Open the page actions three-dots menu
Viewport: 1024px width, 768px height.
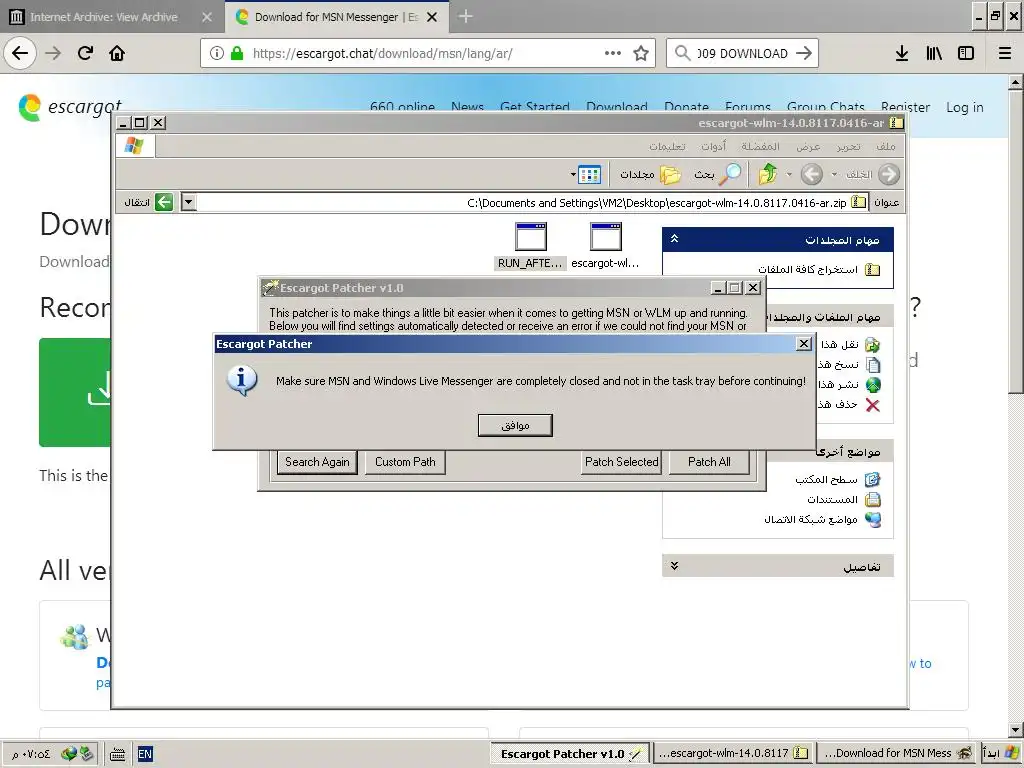[613, 53]
